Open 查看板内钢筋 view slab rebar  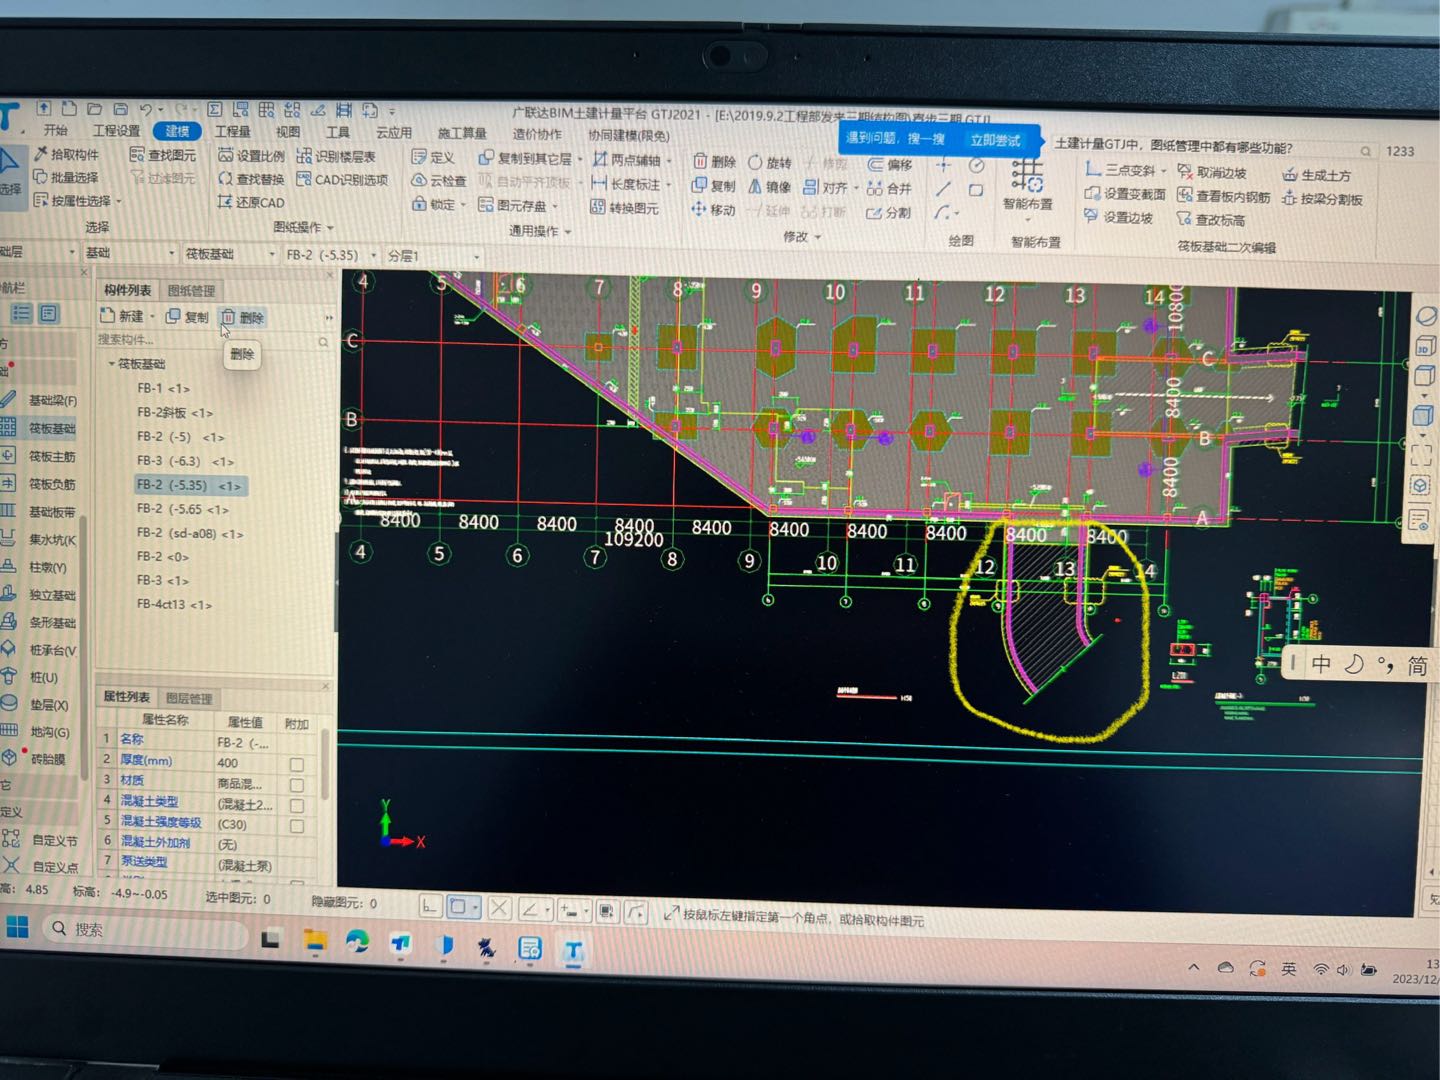pyautogui.click(x=1224, y=196)
